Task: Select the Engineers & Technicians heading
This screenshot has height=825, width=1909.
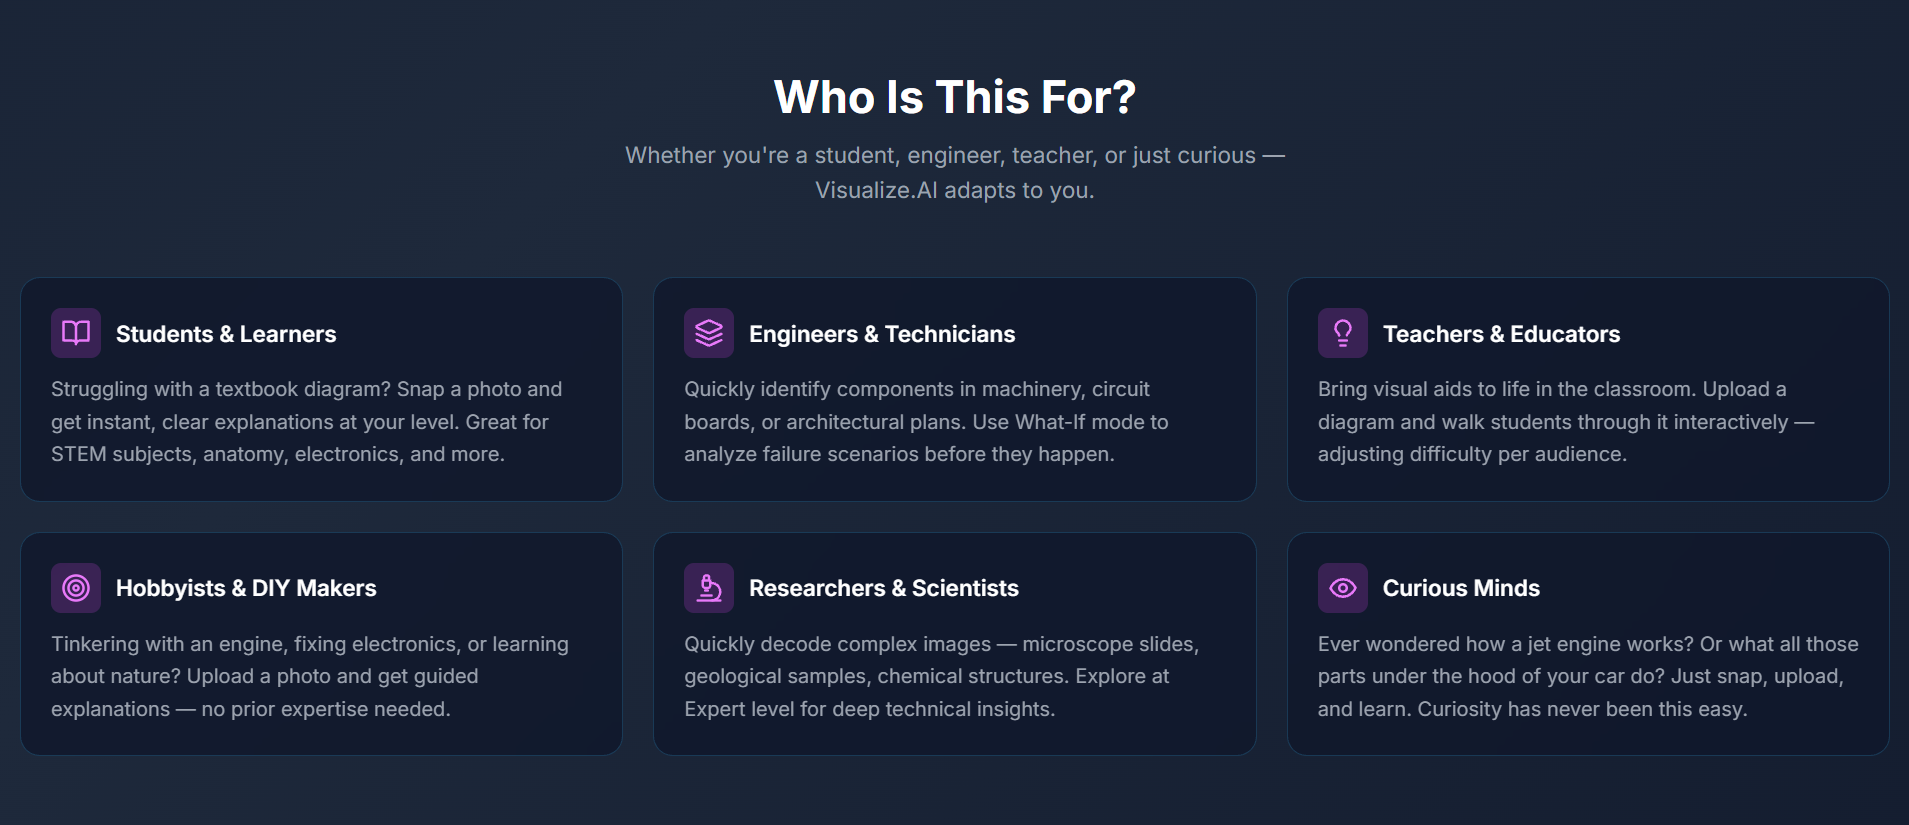Action: 882,334
